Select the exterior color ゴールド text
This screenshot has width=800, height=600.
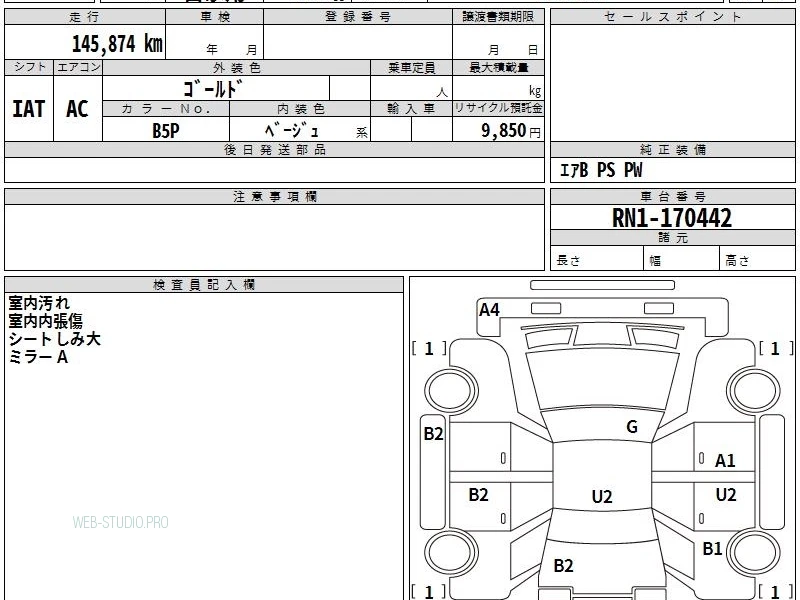pos(213,89)
